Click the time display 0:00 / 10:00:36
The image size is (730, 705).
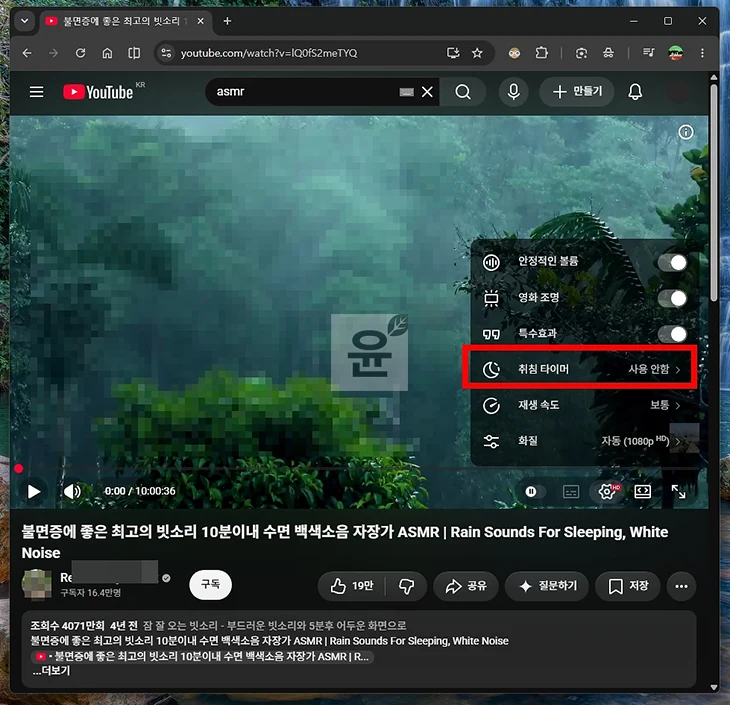[140, 491]
